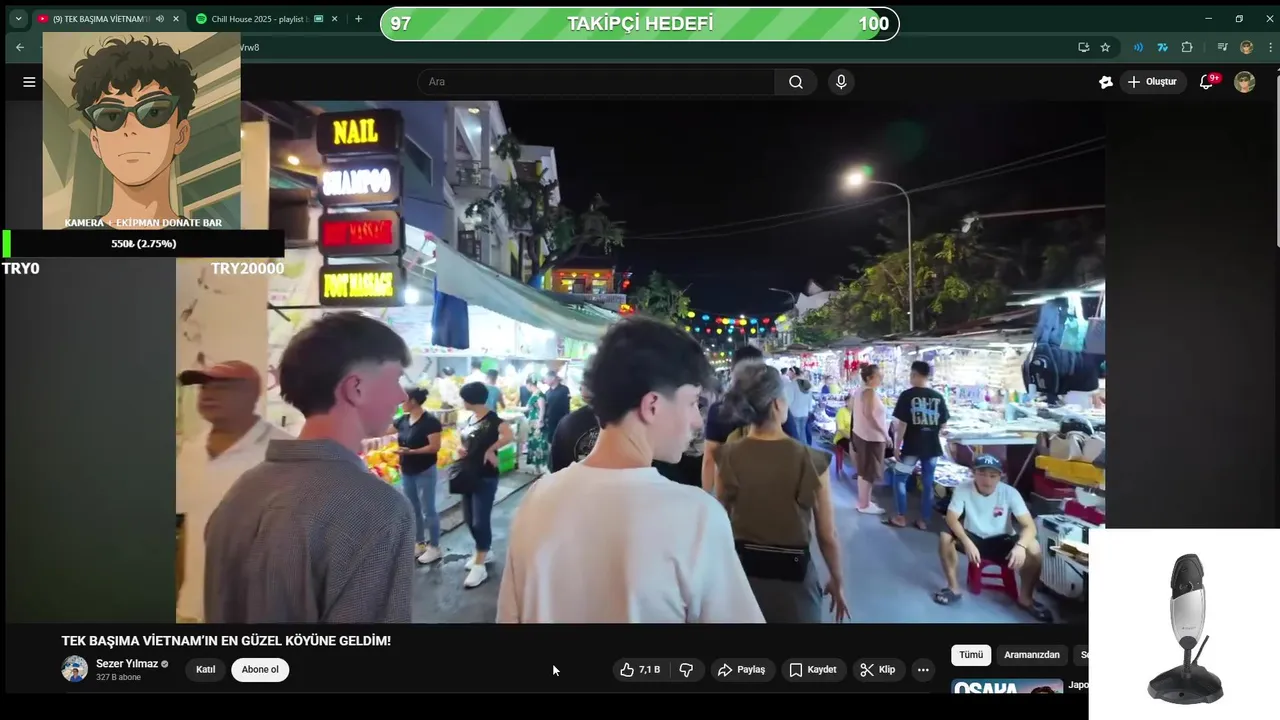Open a new browser tab

point(359,19)
